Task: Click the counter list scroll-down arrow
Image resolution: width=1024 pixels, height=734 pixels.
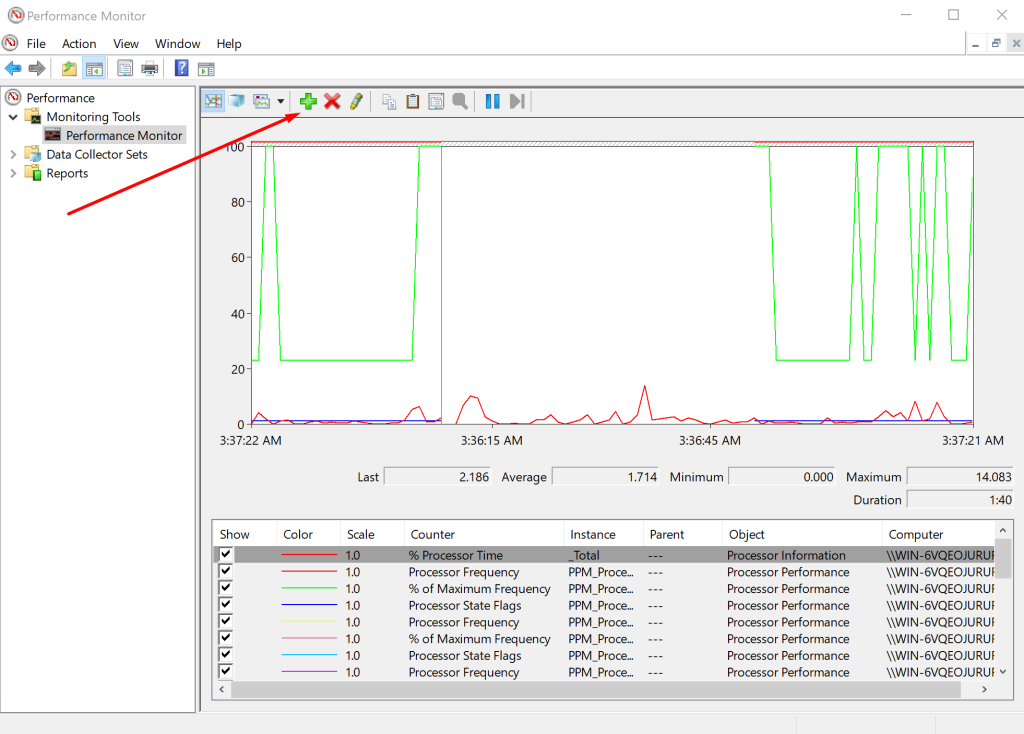Action: 1003,671
